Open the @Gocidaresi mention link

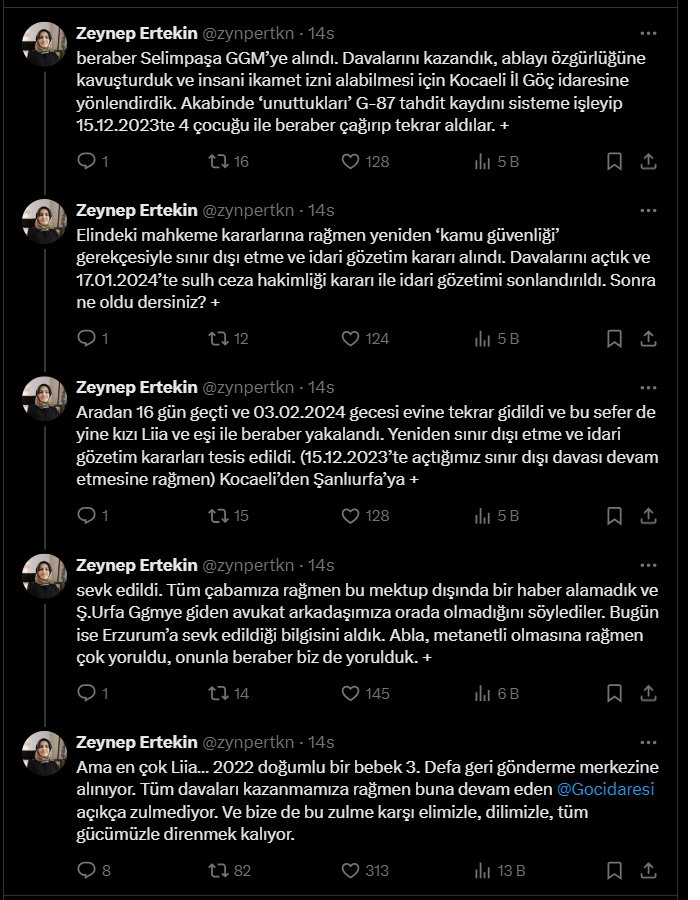click(597, 789)
